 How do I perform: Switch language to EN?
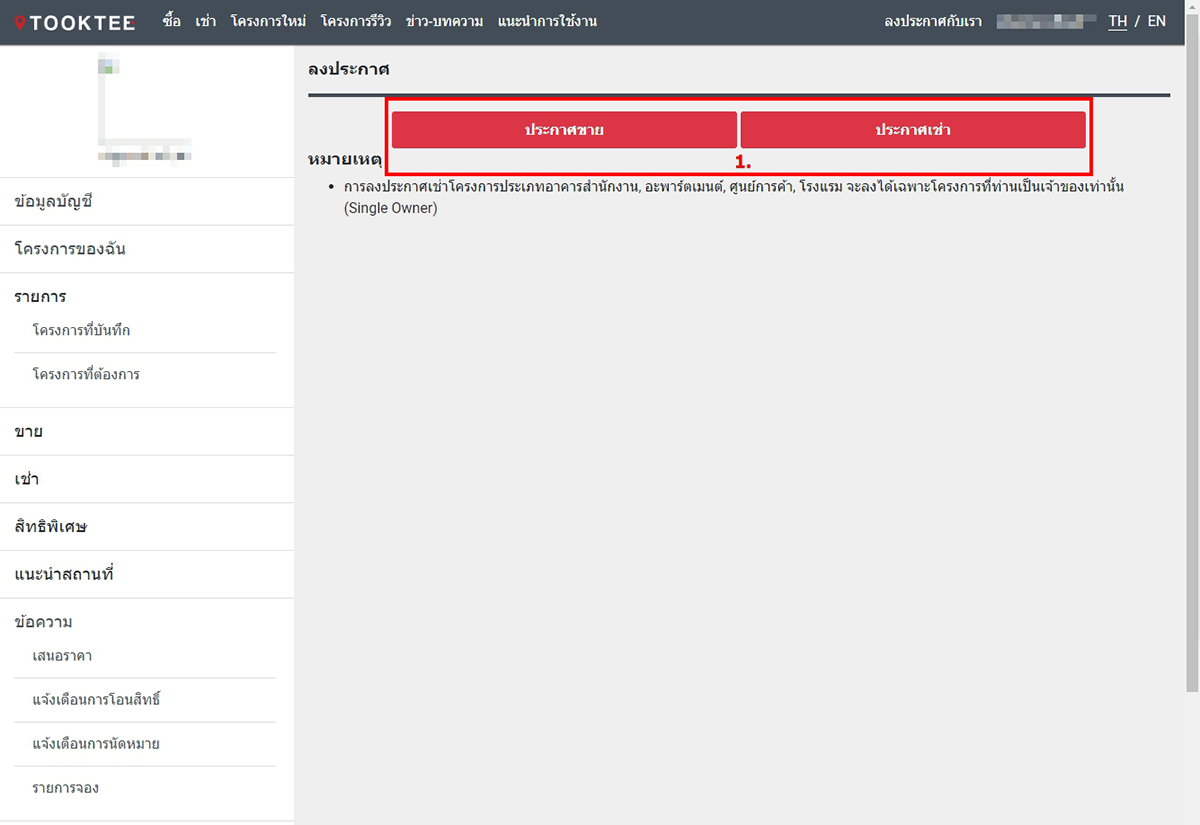[x=1156, y=21]
